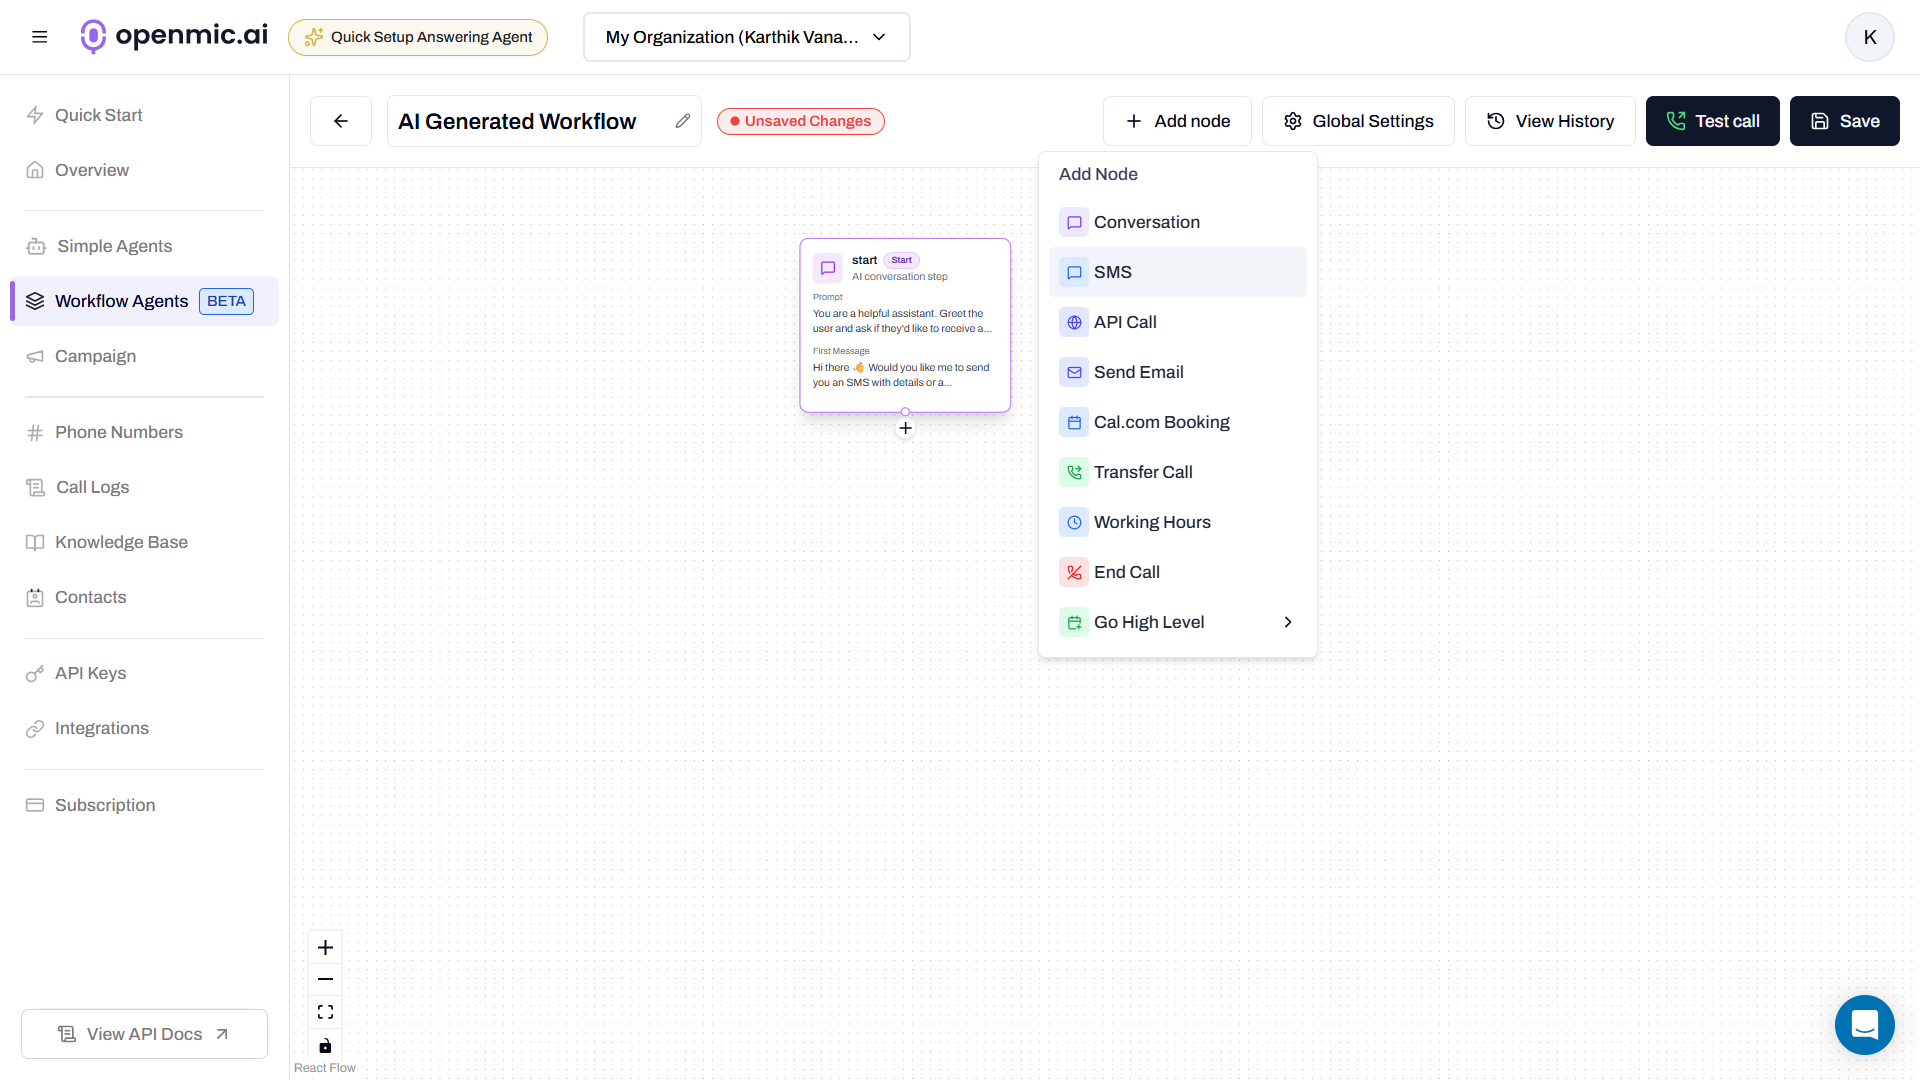This screenshot has height=1080, width=1920.
Task: Open the chat support bubble
Action: (1864, 1025)
